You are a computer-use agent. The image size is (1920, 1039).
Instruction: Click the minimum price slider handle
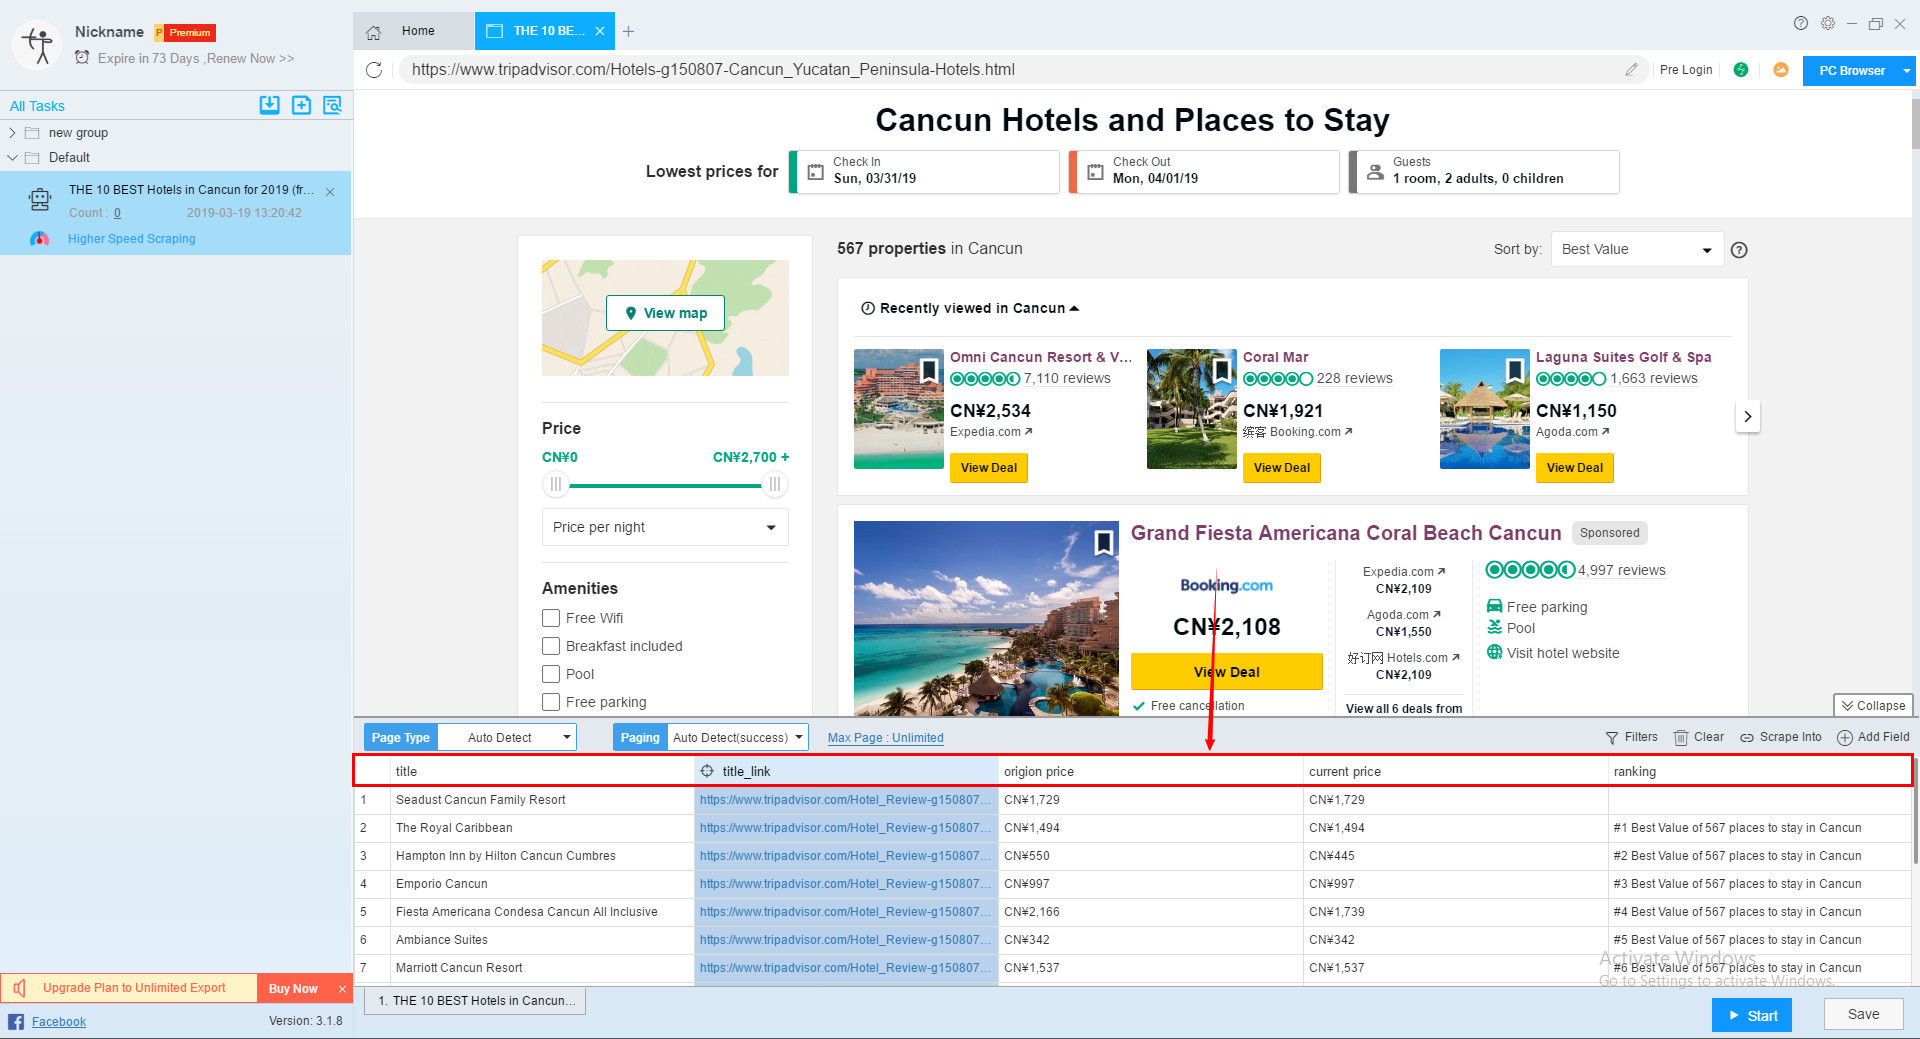pyautogui.click(x=555, y=485)
